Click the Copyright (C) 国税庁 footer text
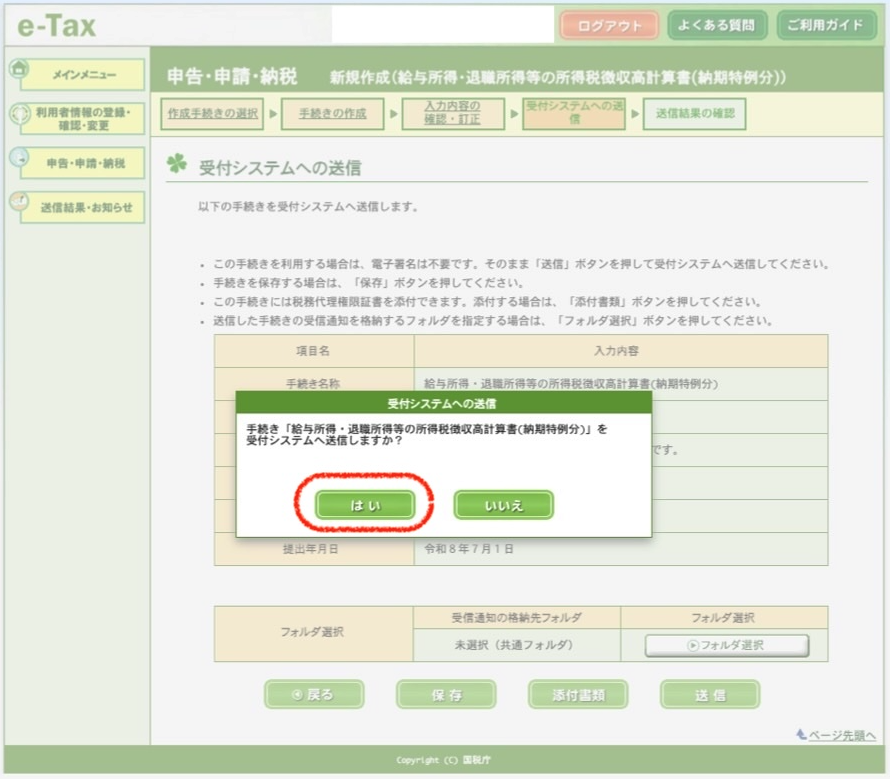Viewport: 890px width, 779px height. point(443,760)
